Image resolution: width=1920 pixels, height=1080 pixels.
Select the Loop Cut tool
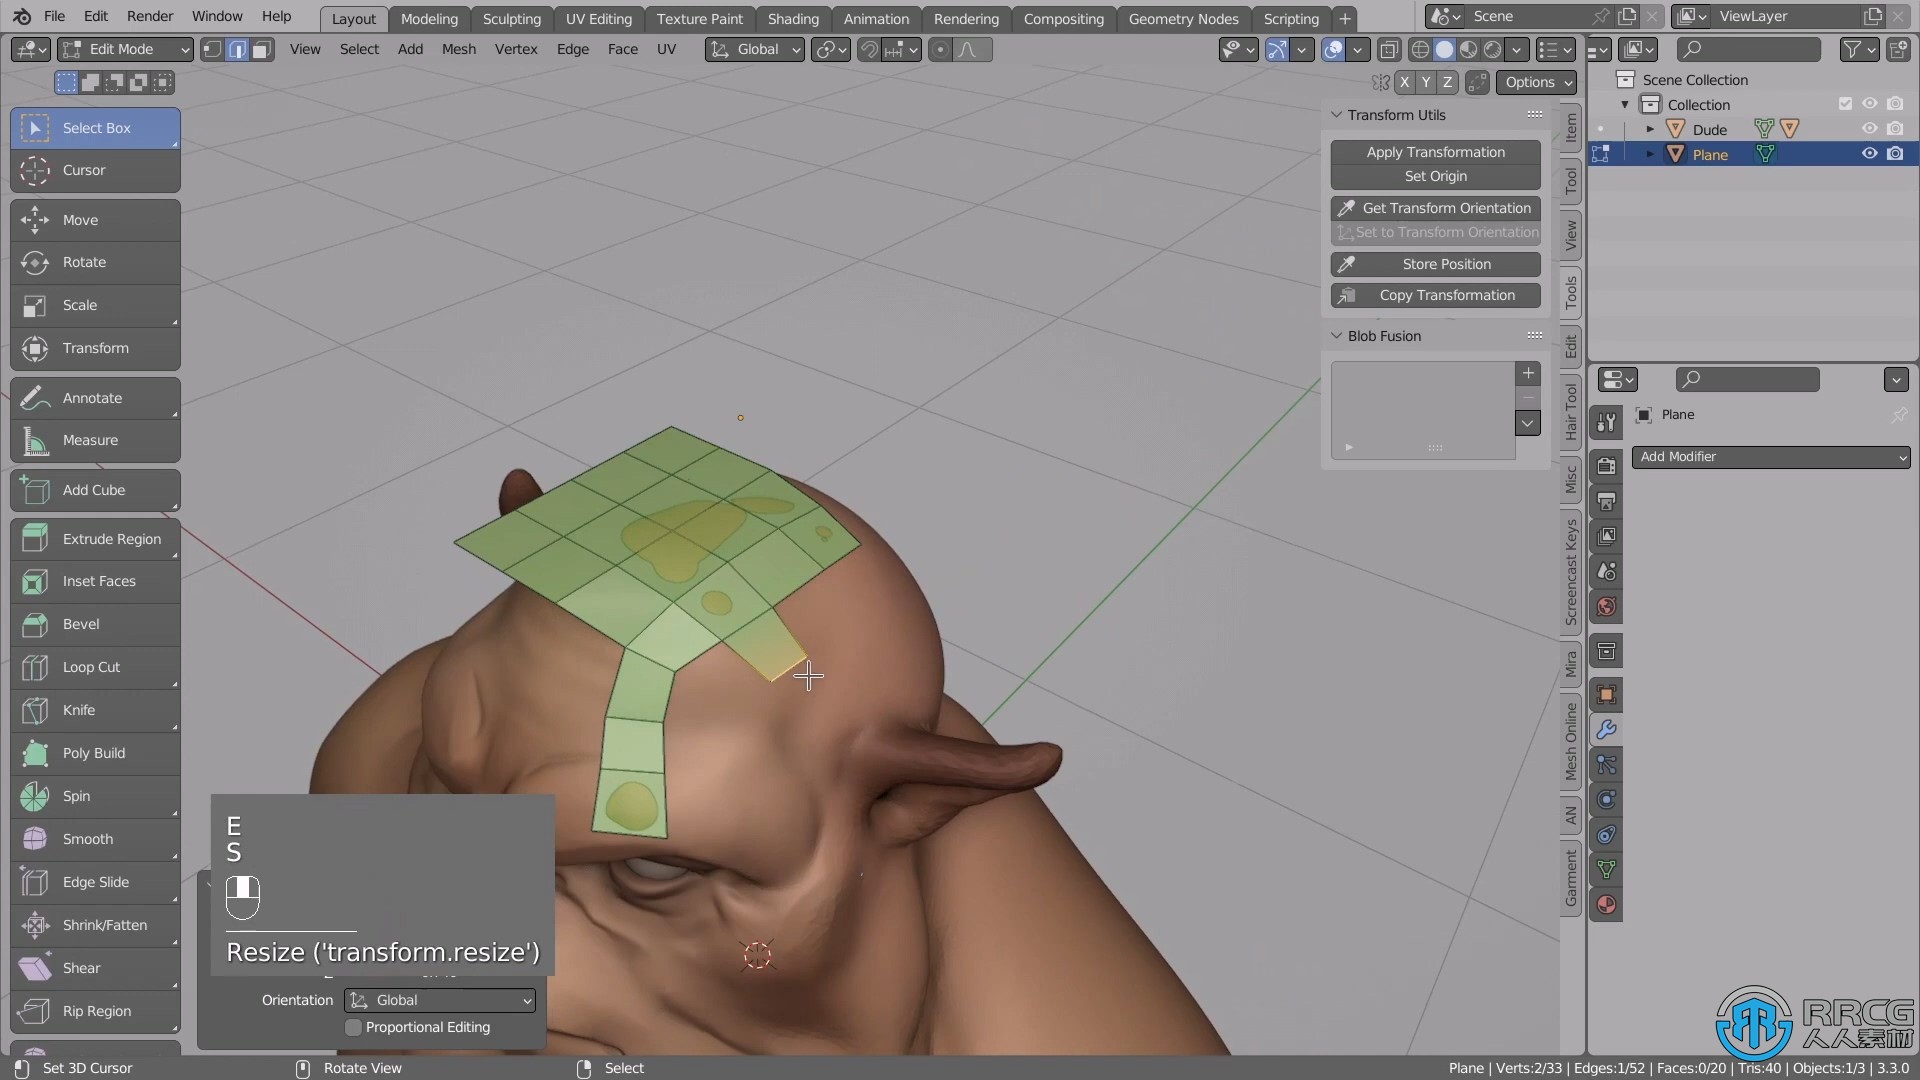tap(92, 666)
